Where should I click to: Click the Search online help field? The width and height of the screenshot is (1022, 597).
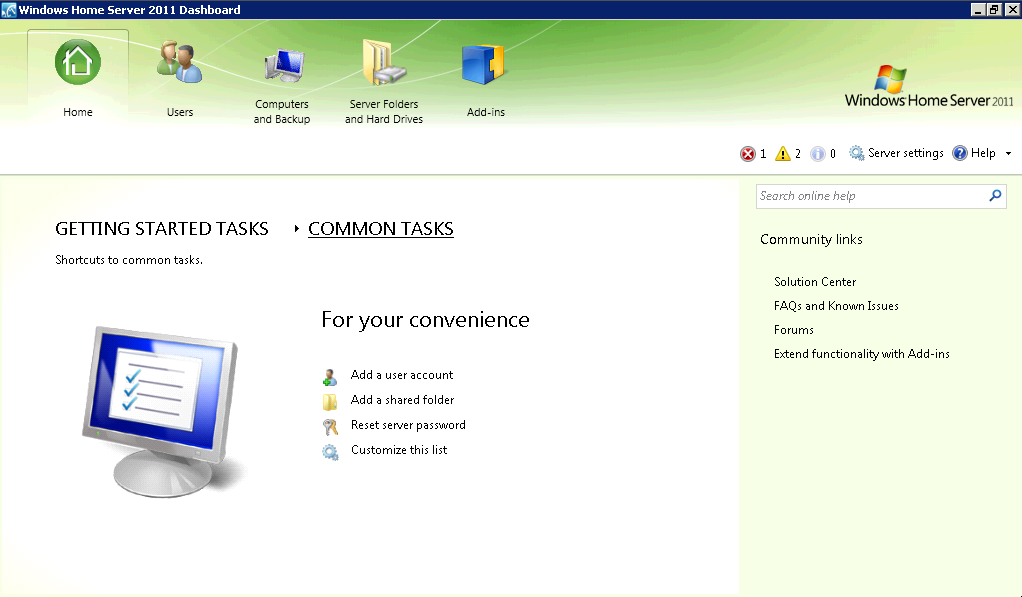pos(872,196)
